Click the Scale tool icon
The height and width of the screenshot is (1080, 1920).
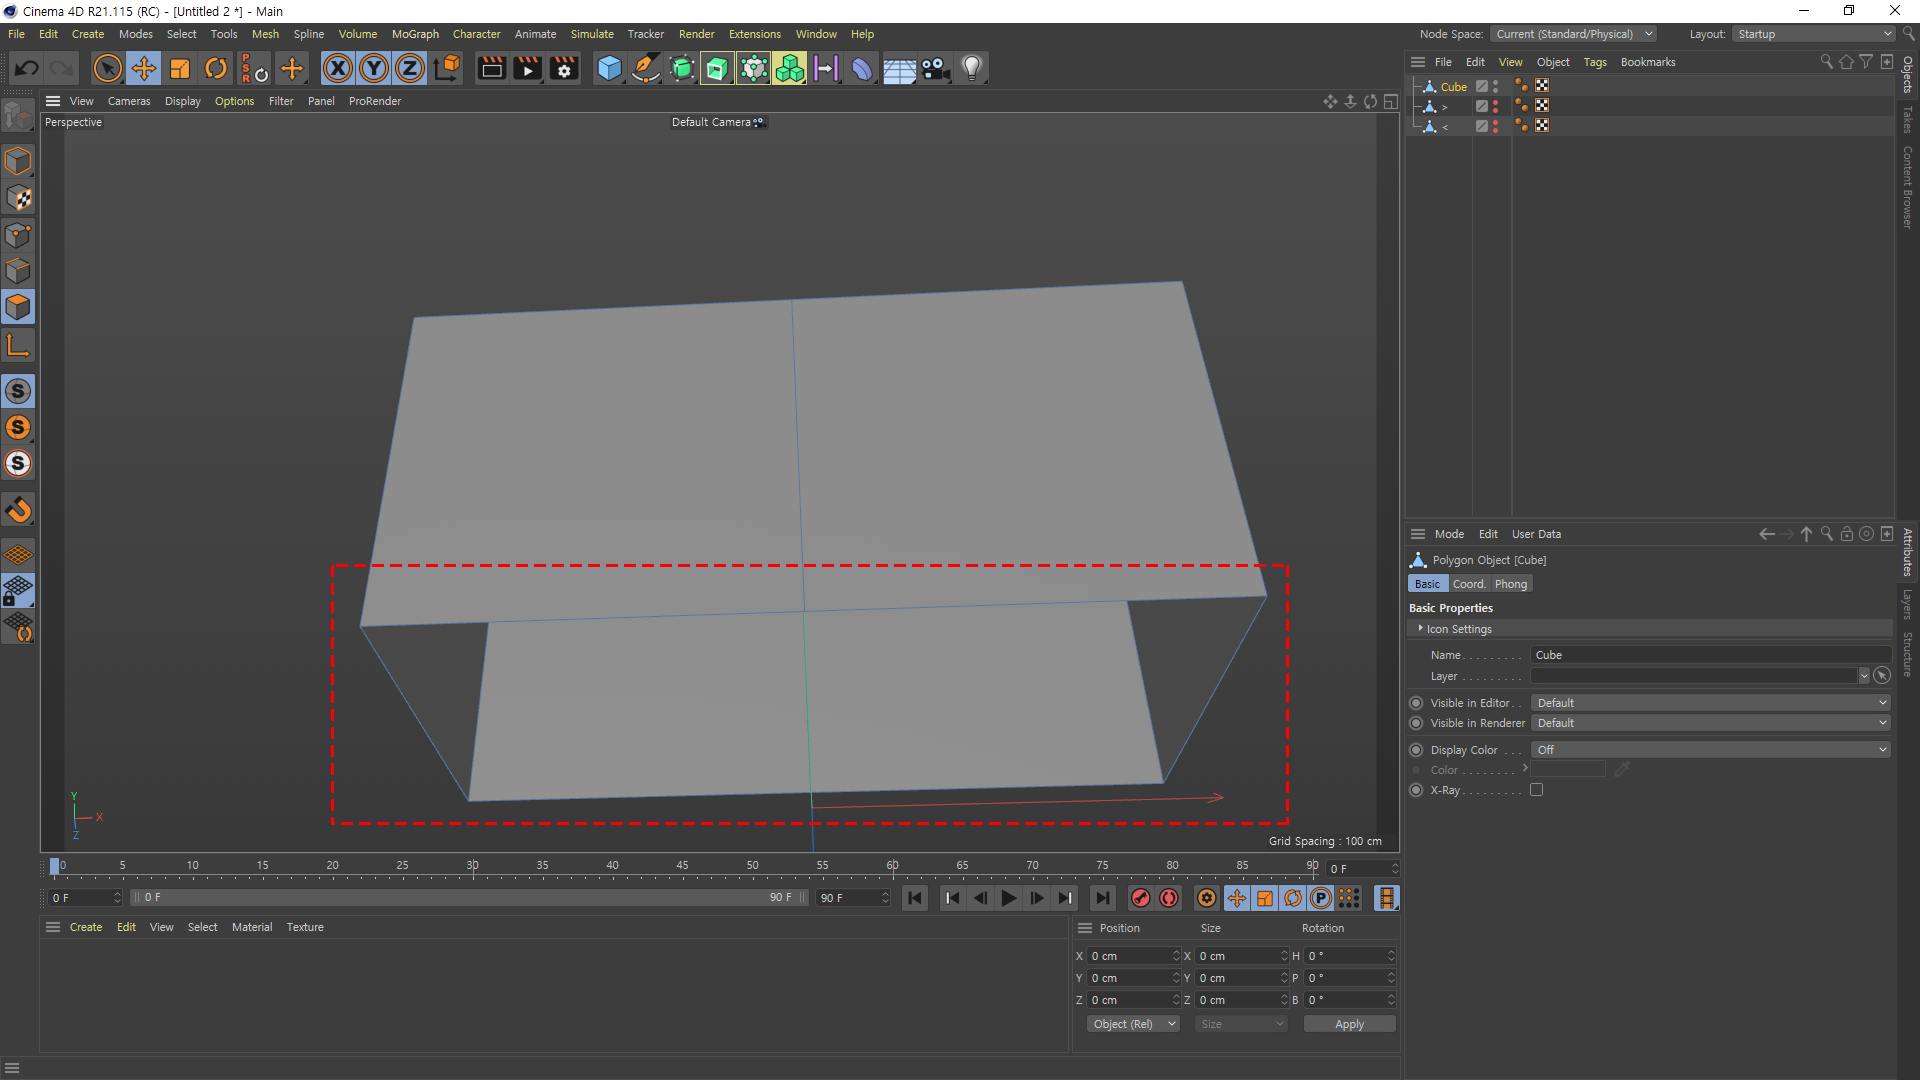pos(180,68)
